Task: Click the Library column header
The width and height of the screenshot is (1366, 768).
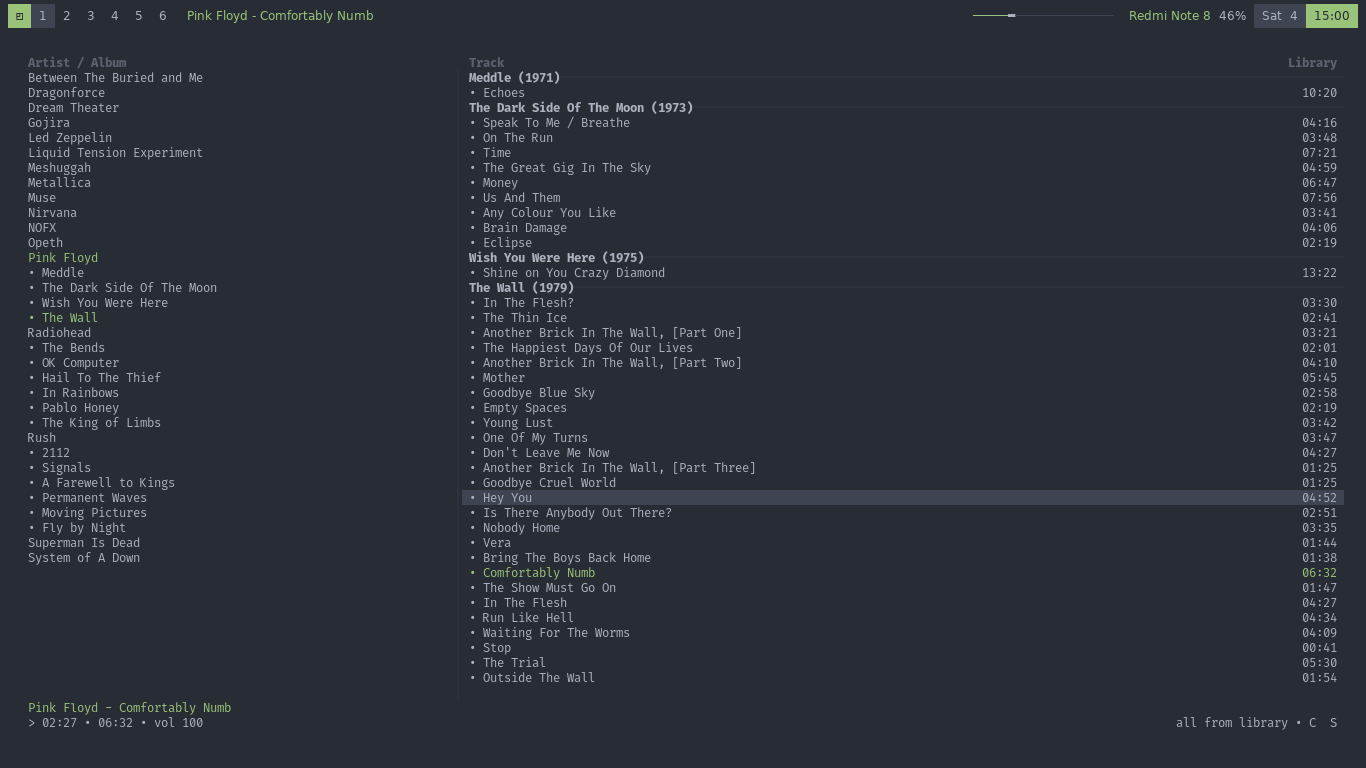Action: pos(1312,62)
